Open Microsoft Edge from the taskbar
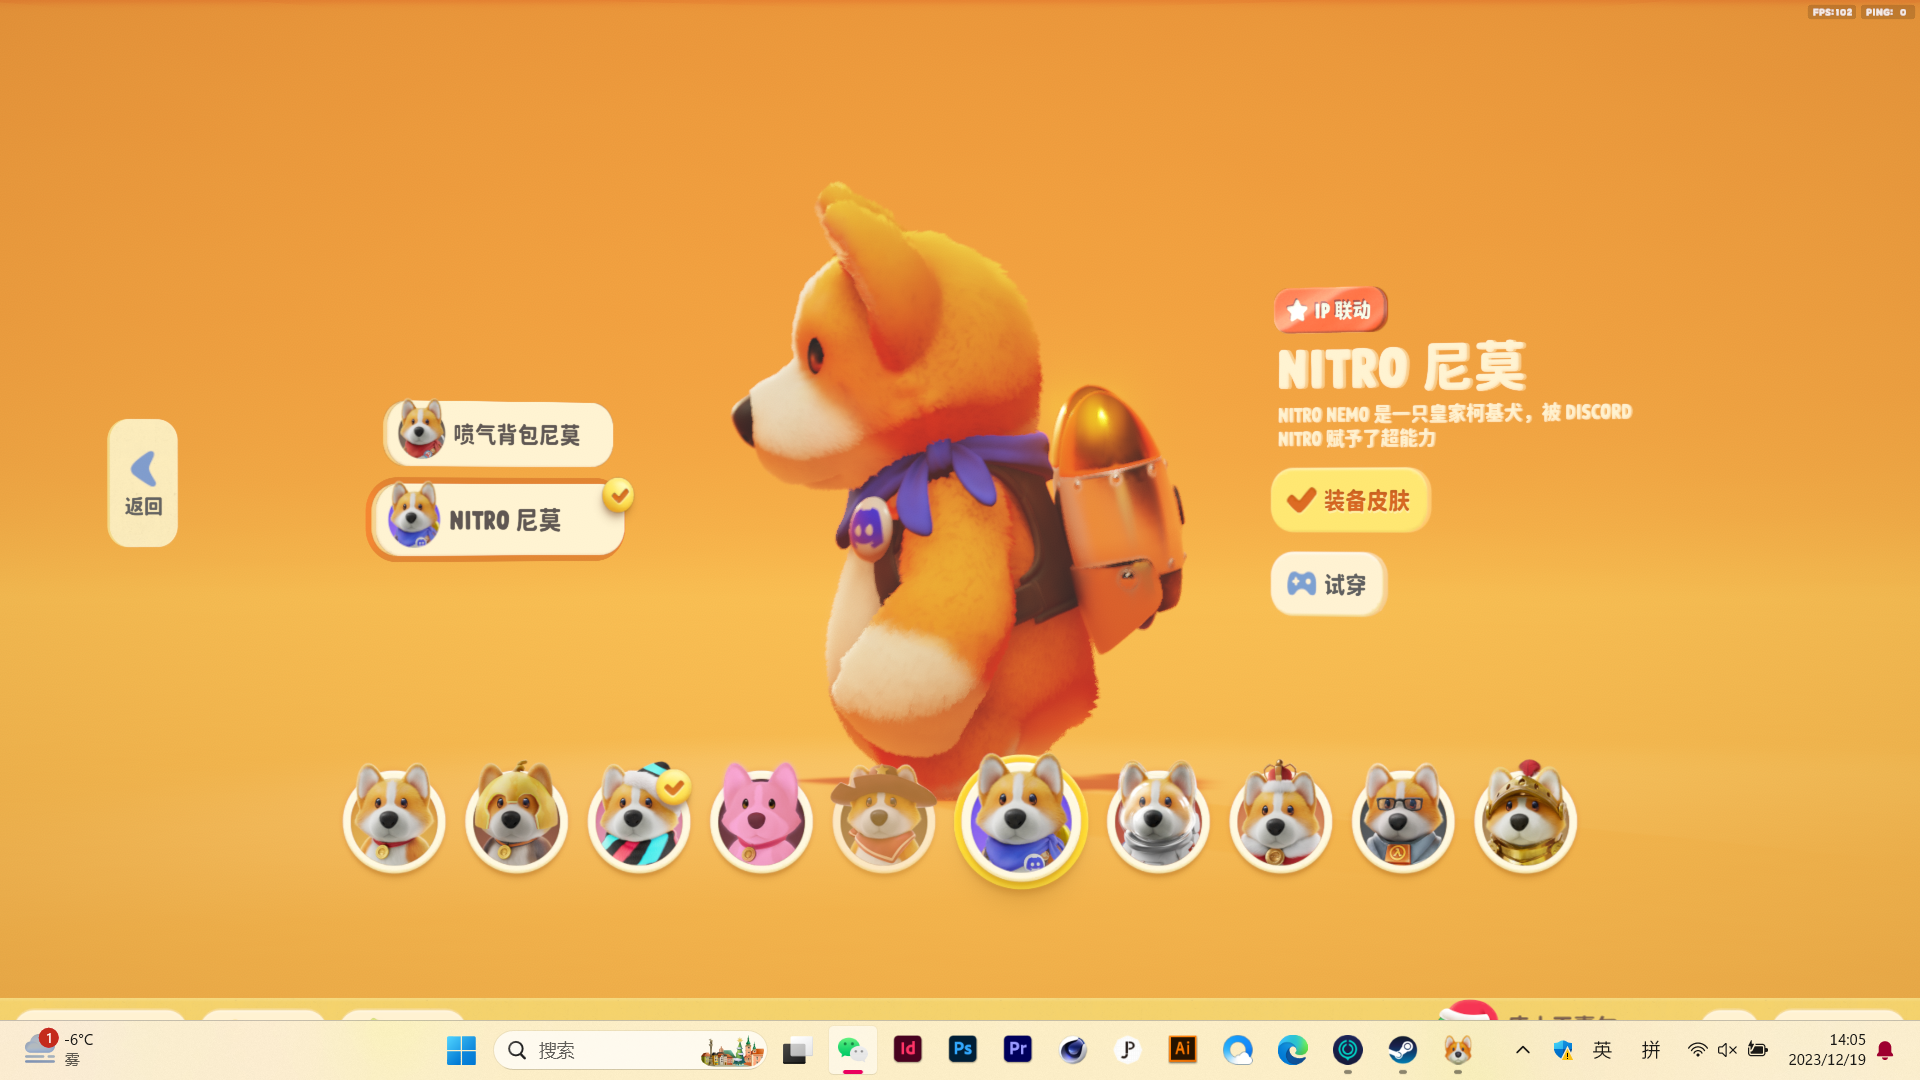This screenshot has width=1920, height=1080. pyautogui.click(x=1293, y=1050)
